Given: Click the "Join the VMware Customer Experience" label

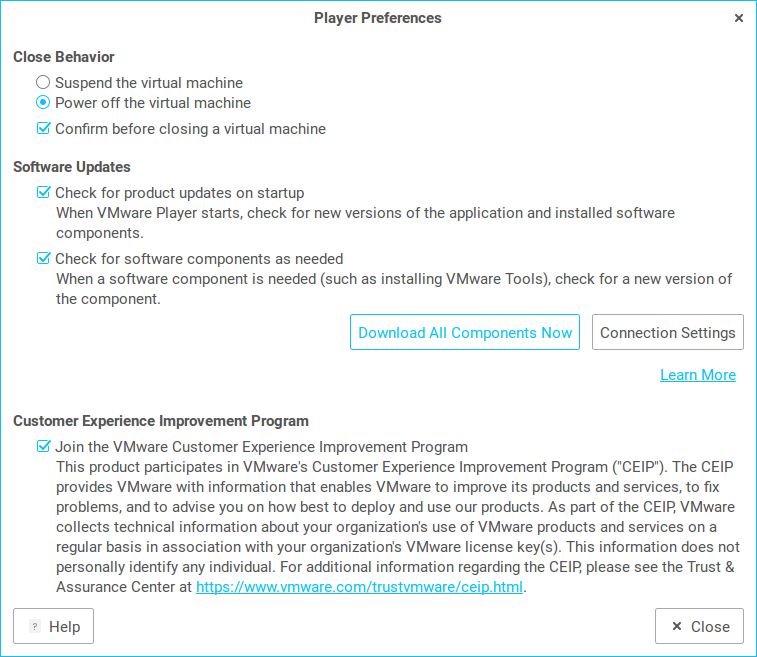Looking at the screenshot, I should (x=261, y=447).
